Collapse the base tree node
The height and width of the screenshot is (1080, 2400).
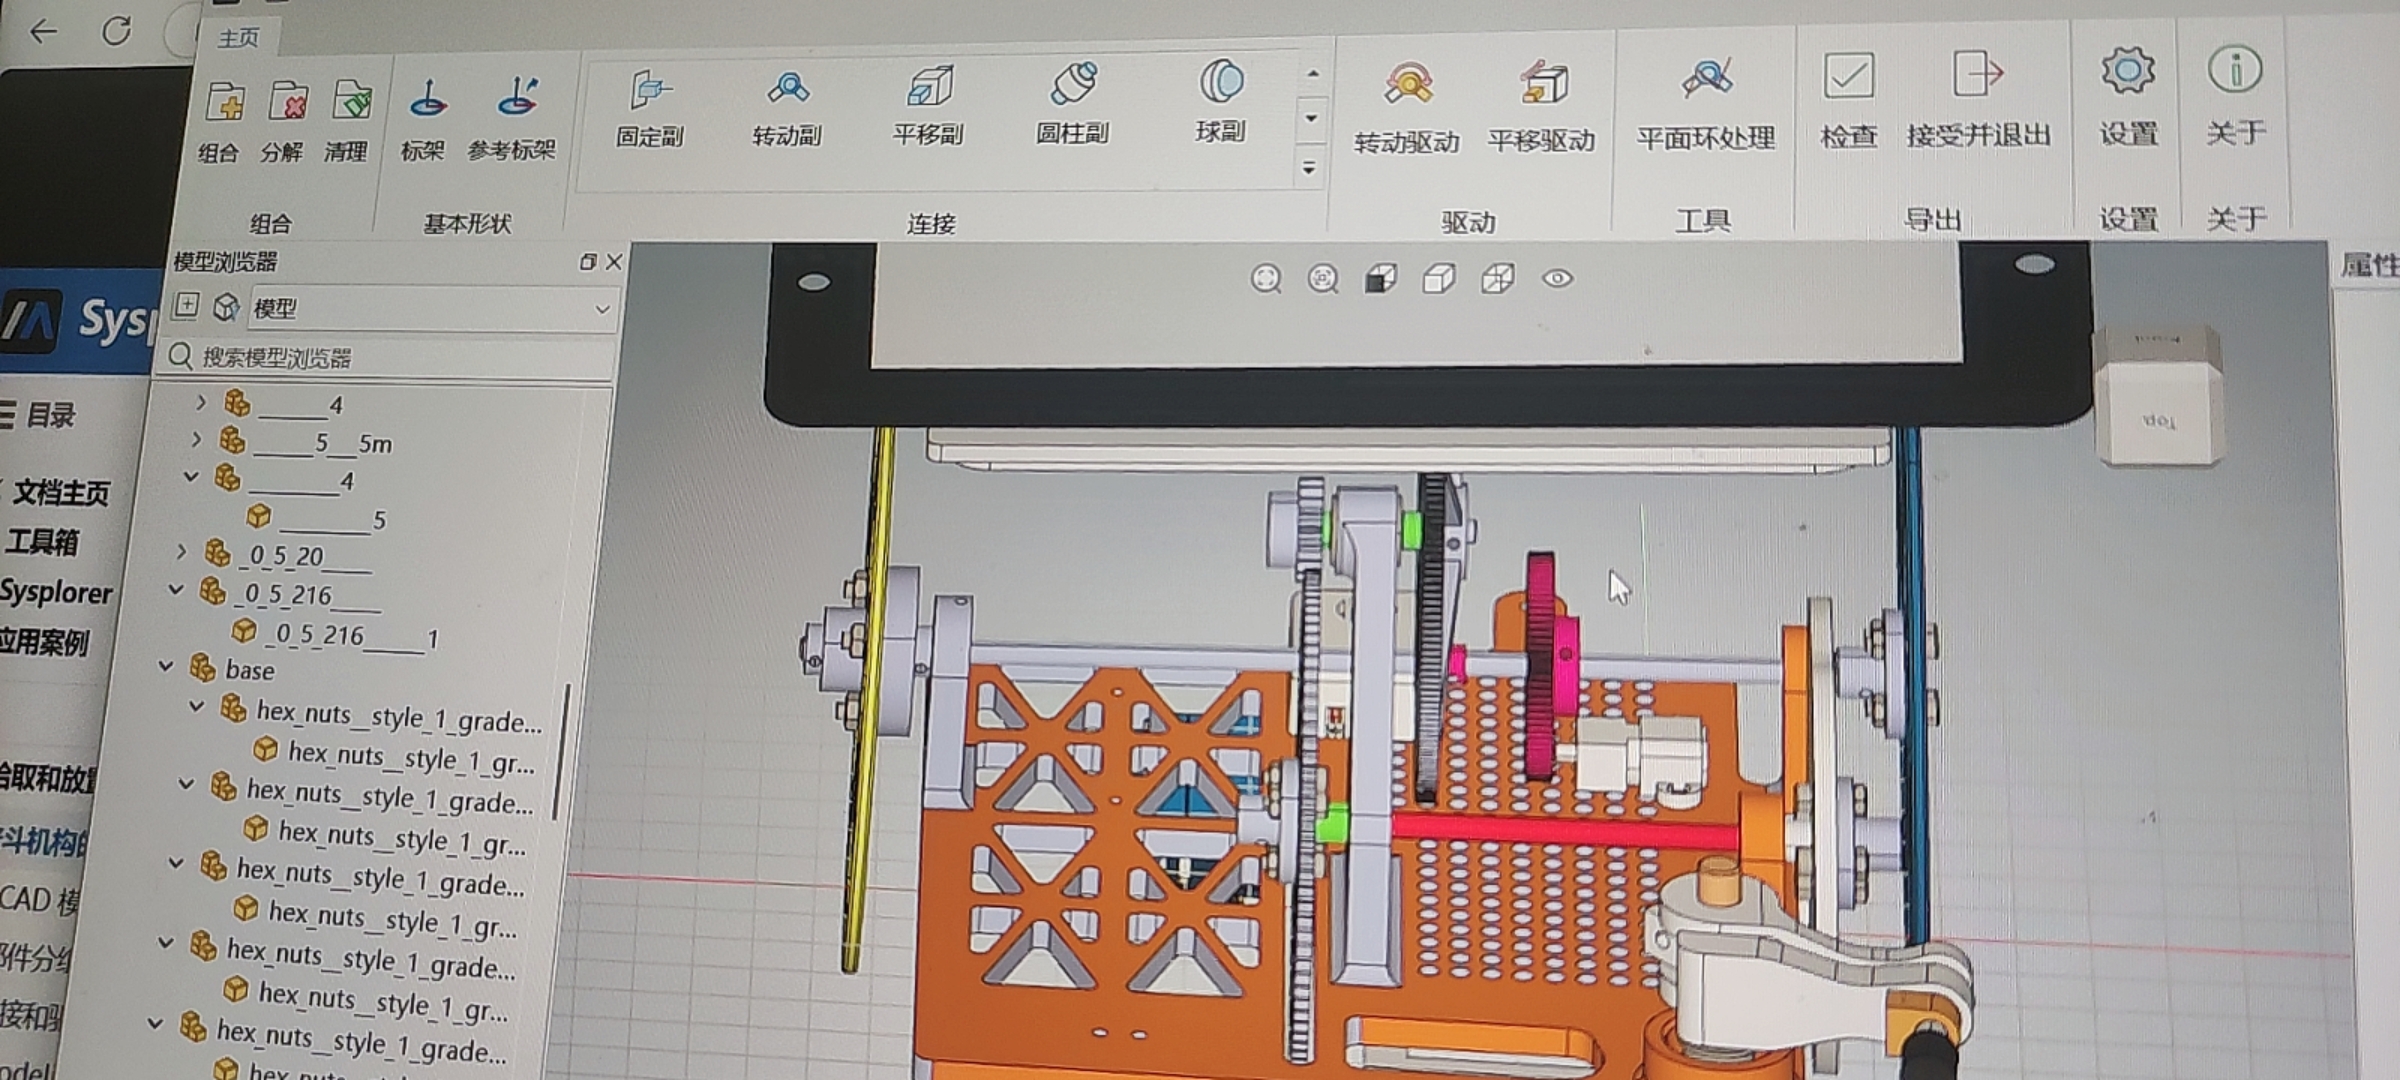click(x=166, y=666)
